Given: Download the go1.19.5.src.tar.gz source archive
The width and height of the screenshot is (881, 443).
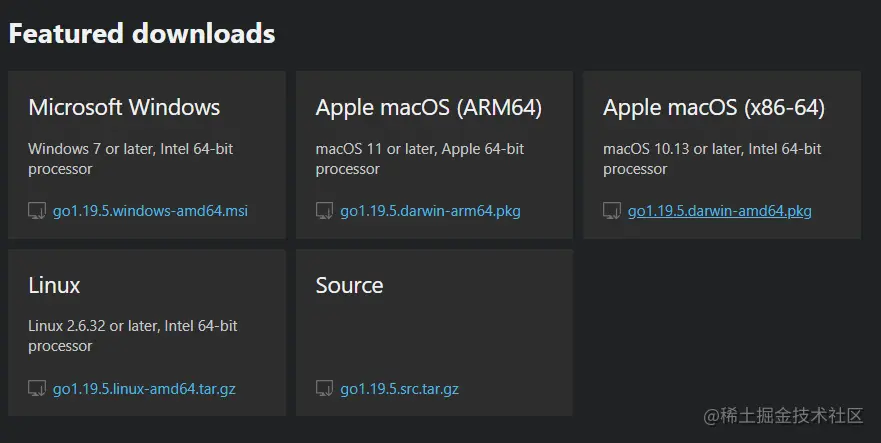Looking at the screenshot, I should 399,388.
